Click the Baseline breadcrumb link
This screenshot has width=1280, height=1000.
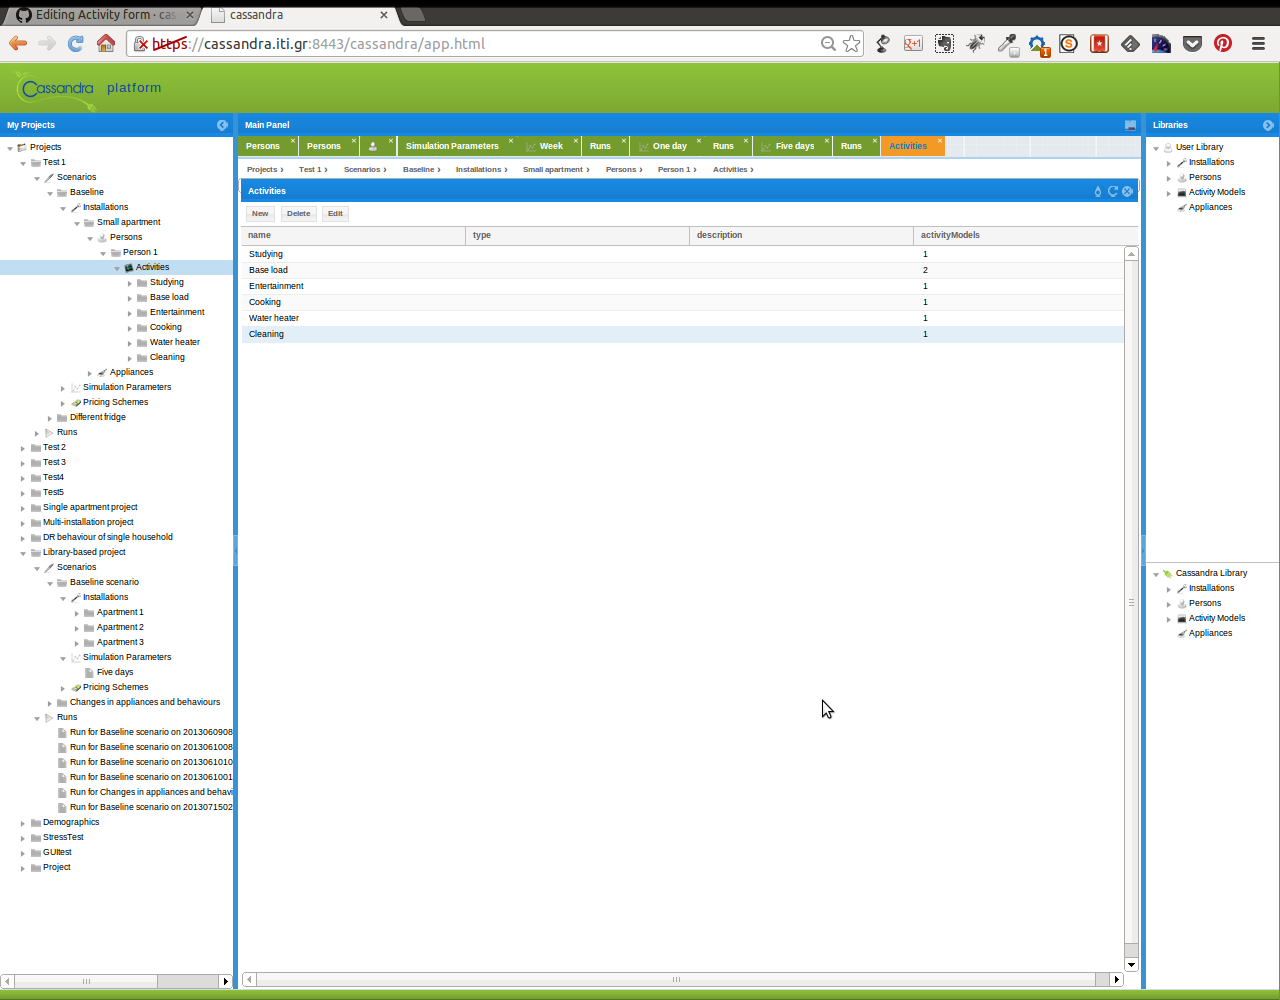click(418, 170)
